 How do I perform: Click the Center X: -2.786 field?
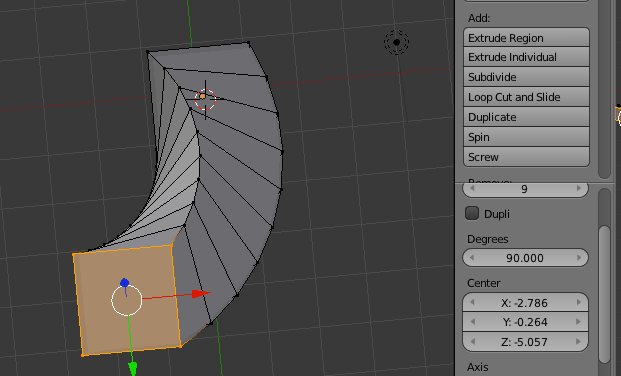click(525, 303)
